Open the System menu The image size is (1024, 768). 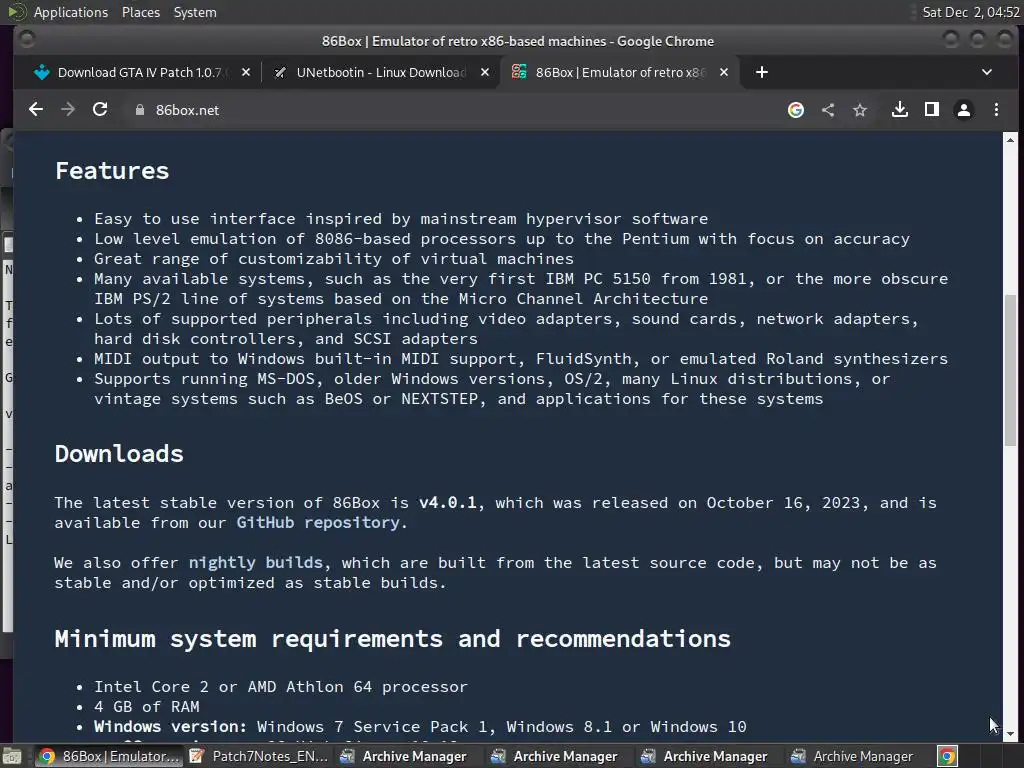(195, 12)
